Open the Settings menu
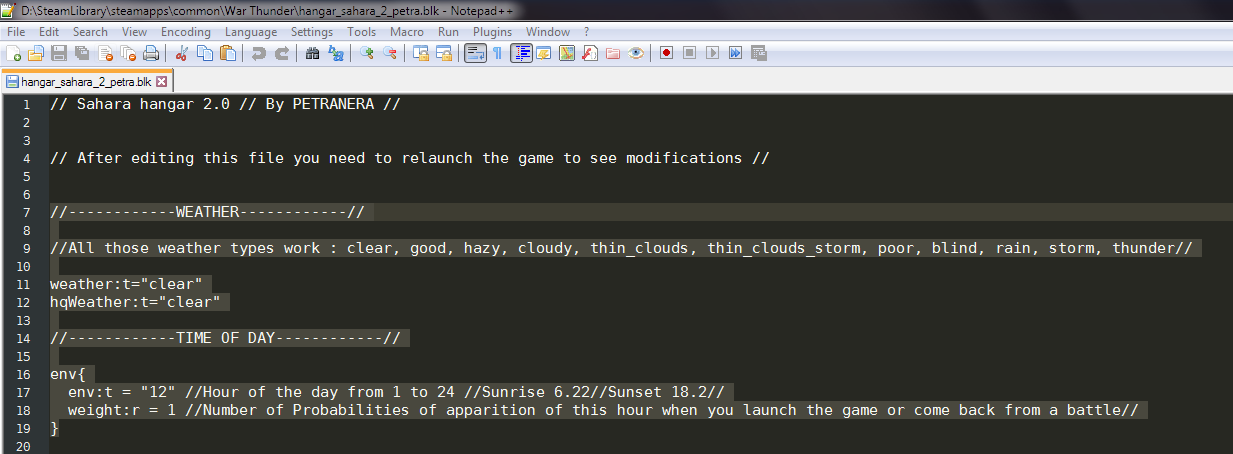The width and height of the screenshot is (1233, 454). [312, 32]
